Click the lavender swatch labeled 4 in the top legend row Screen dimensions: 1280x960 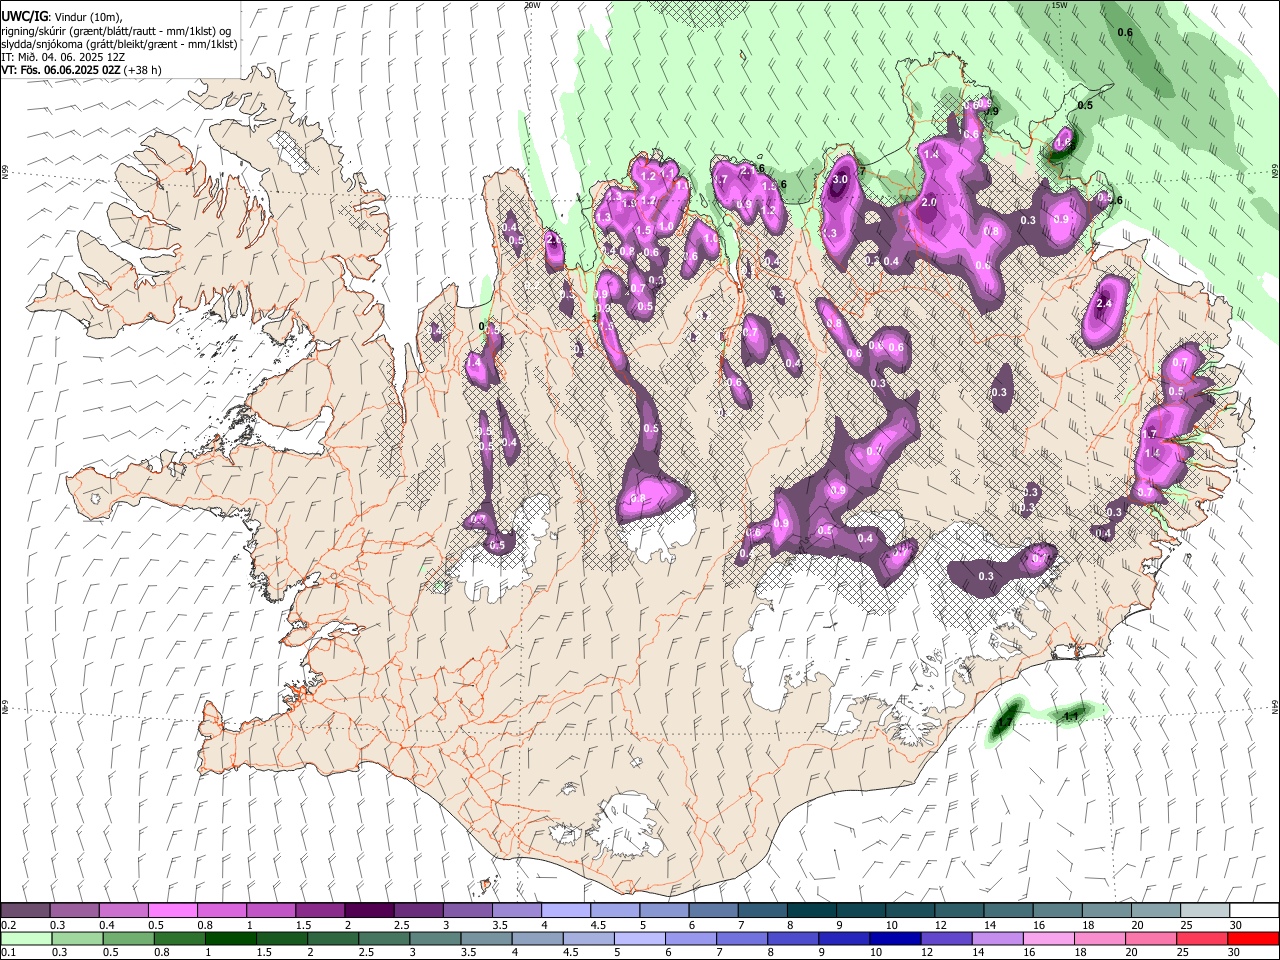coord(565,910)
